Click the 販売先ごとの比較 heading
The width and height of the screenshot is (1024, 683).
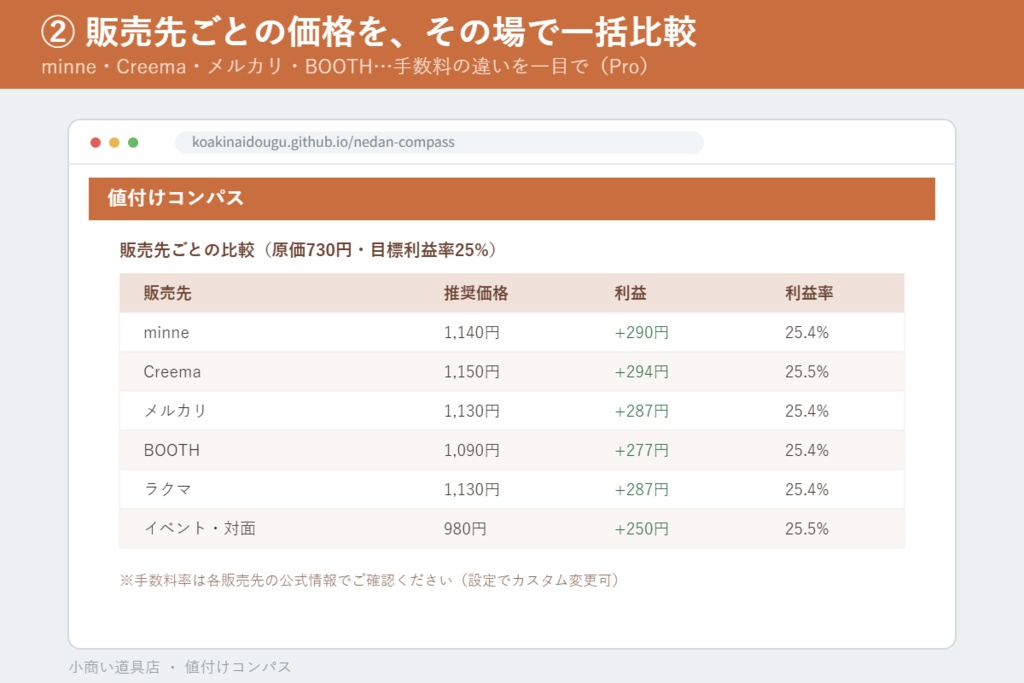308,250
